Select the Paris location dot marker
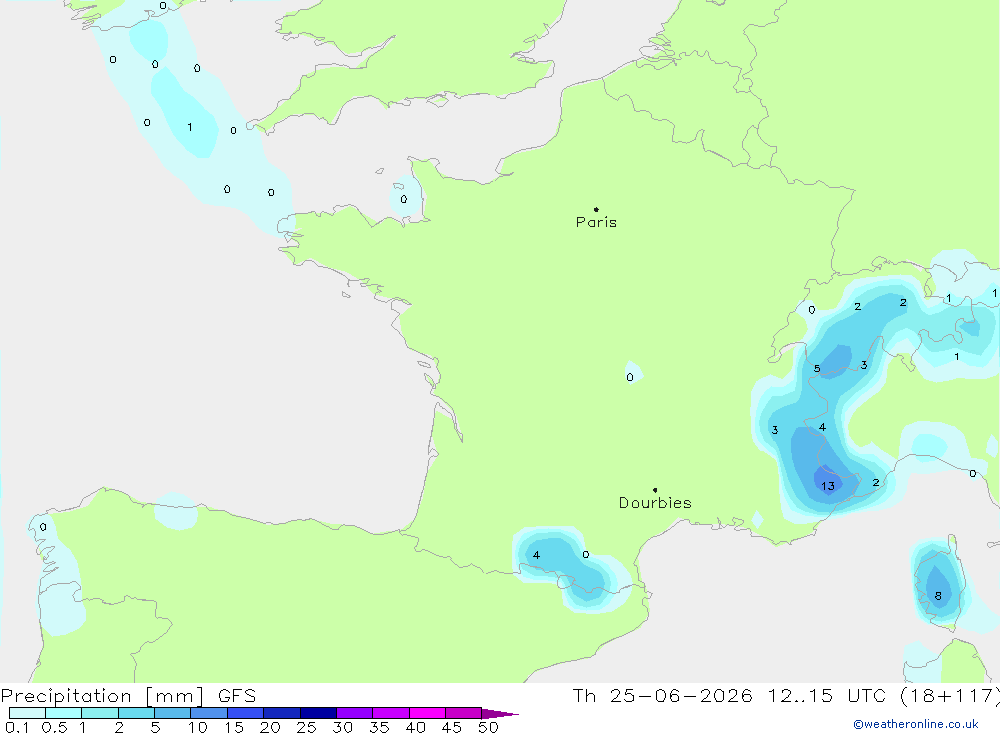Image resolution: width=1000 pixels, height=733 pixels. (596, 209)
